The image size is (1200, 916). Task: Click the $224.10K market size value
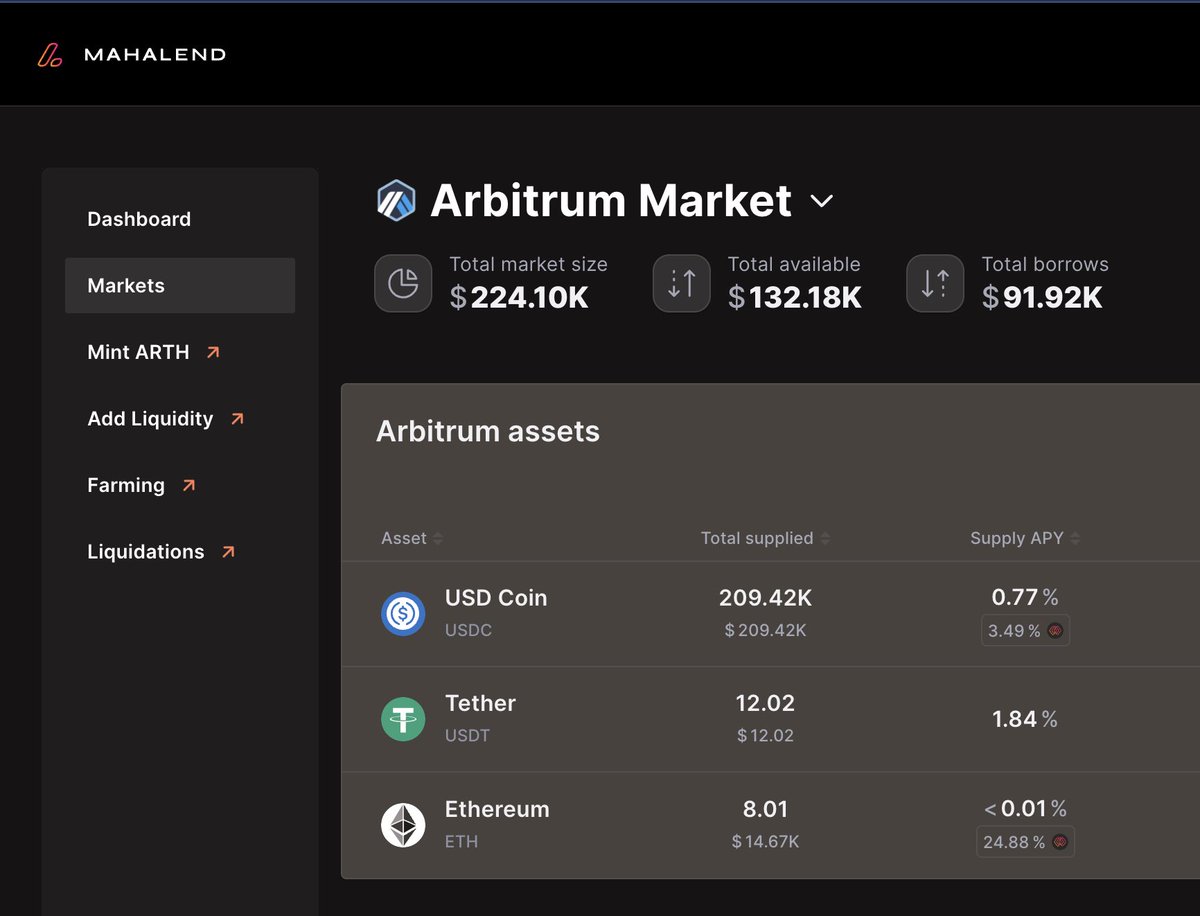tap(519, 297)
